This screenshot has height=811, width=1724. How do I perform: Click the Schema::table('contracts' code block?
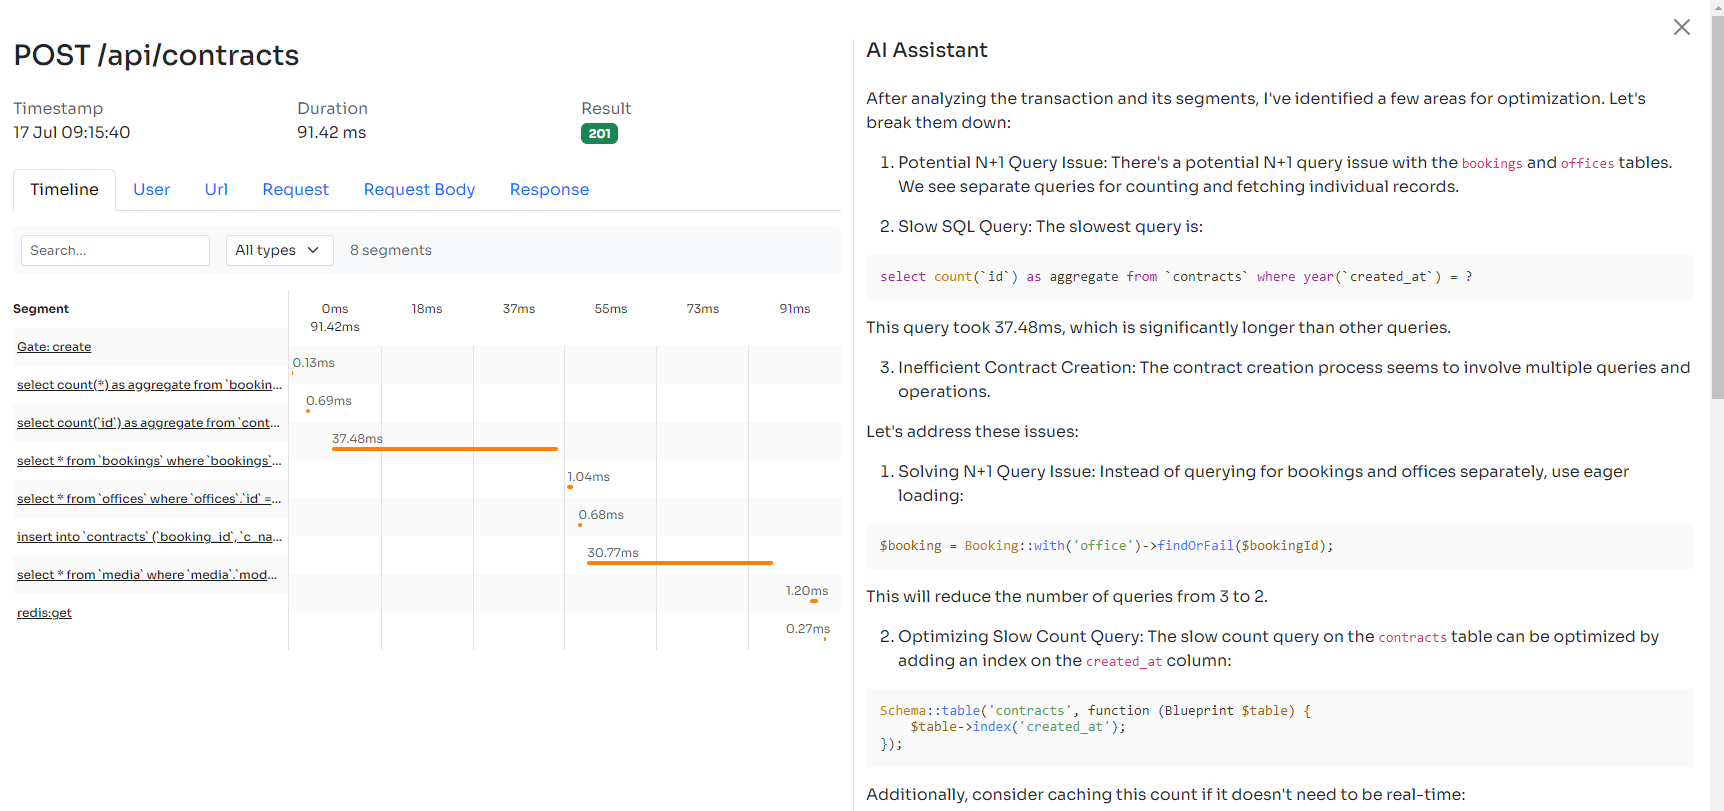[1280, 727]
